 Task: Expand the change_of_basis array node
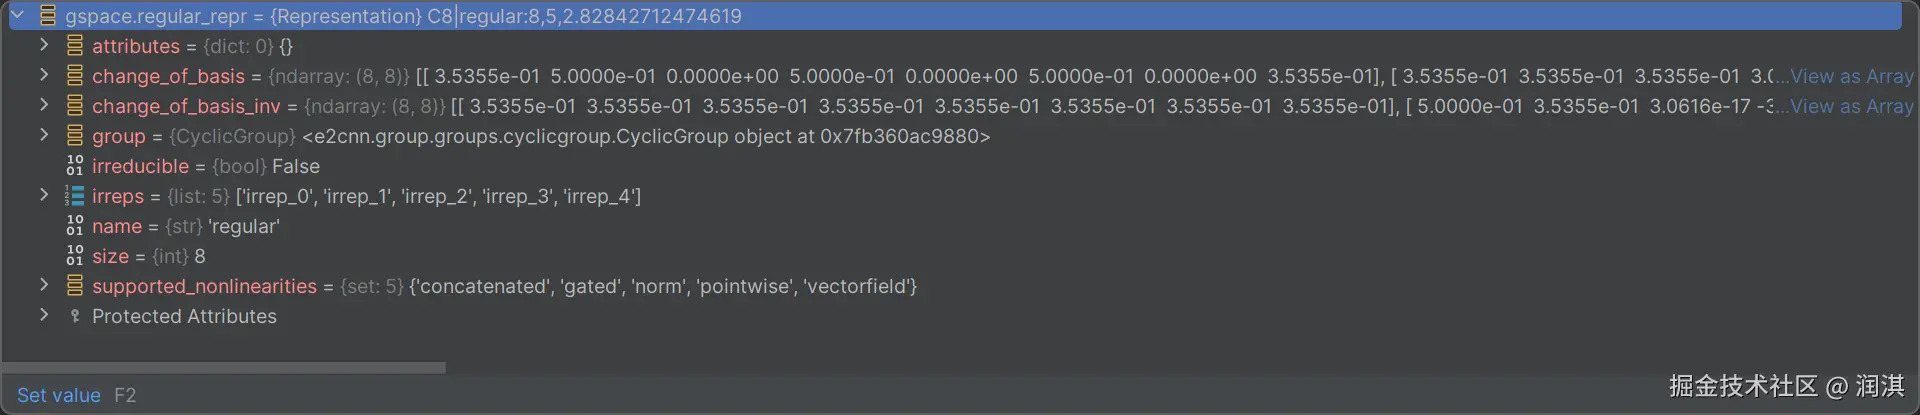[x=44, y=75]
